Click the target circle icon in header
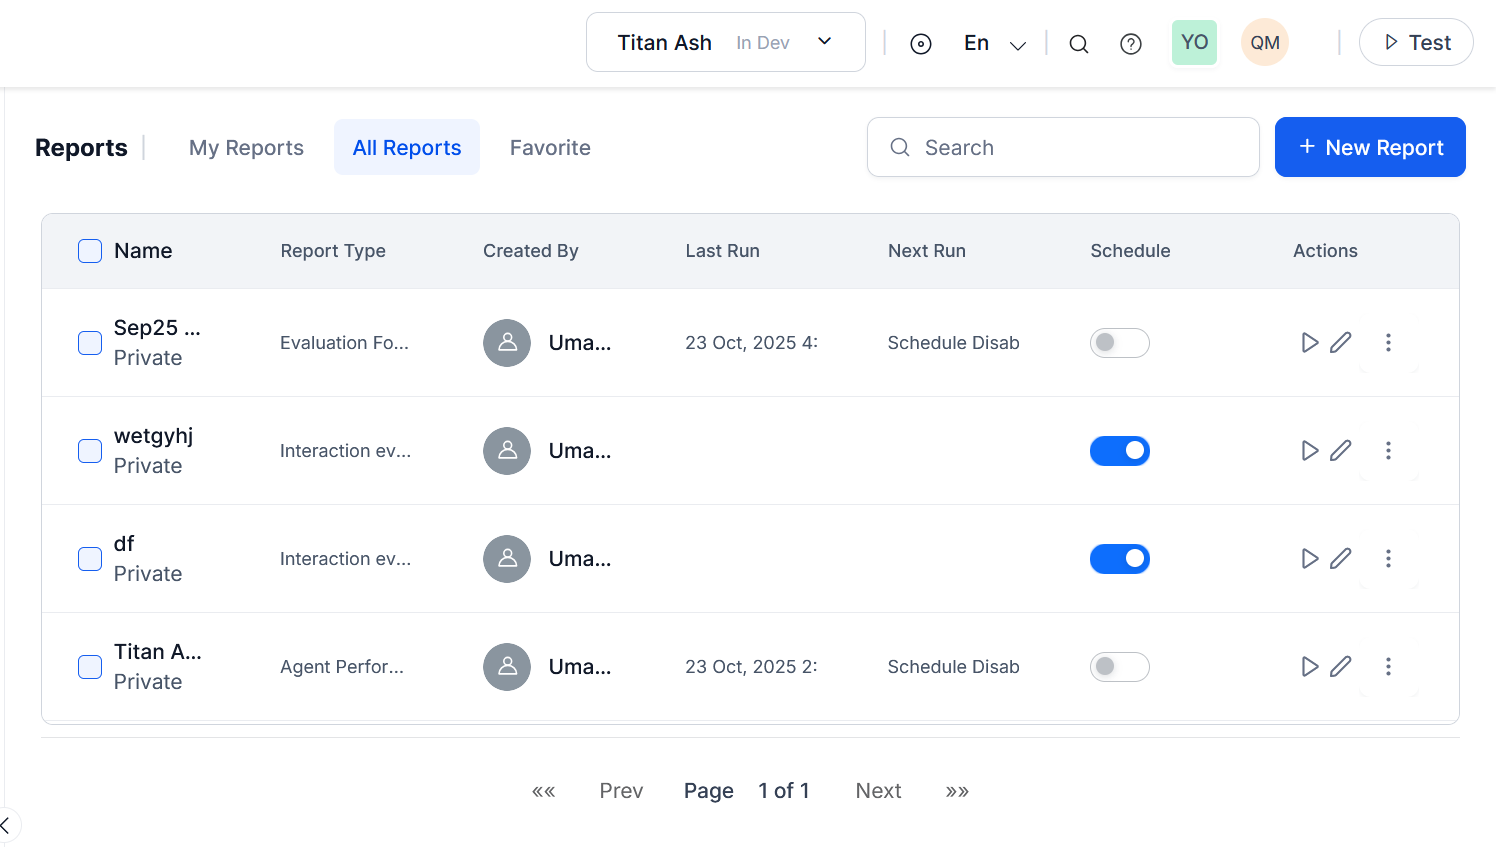1496x847 pixels. point(921,44)
